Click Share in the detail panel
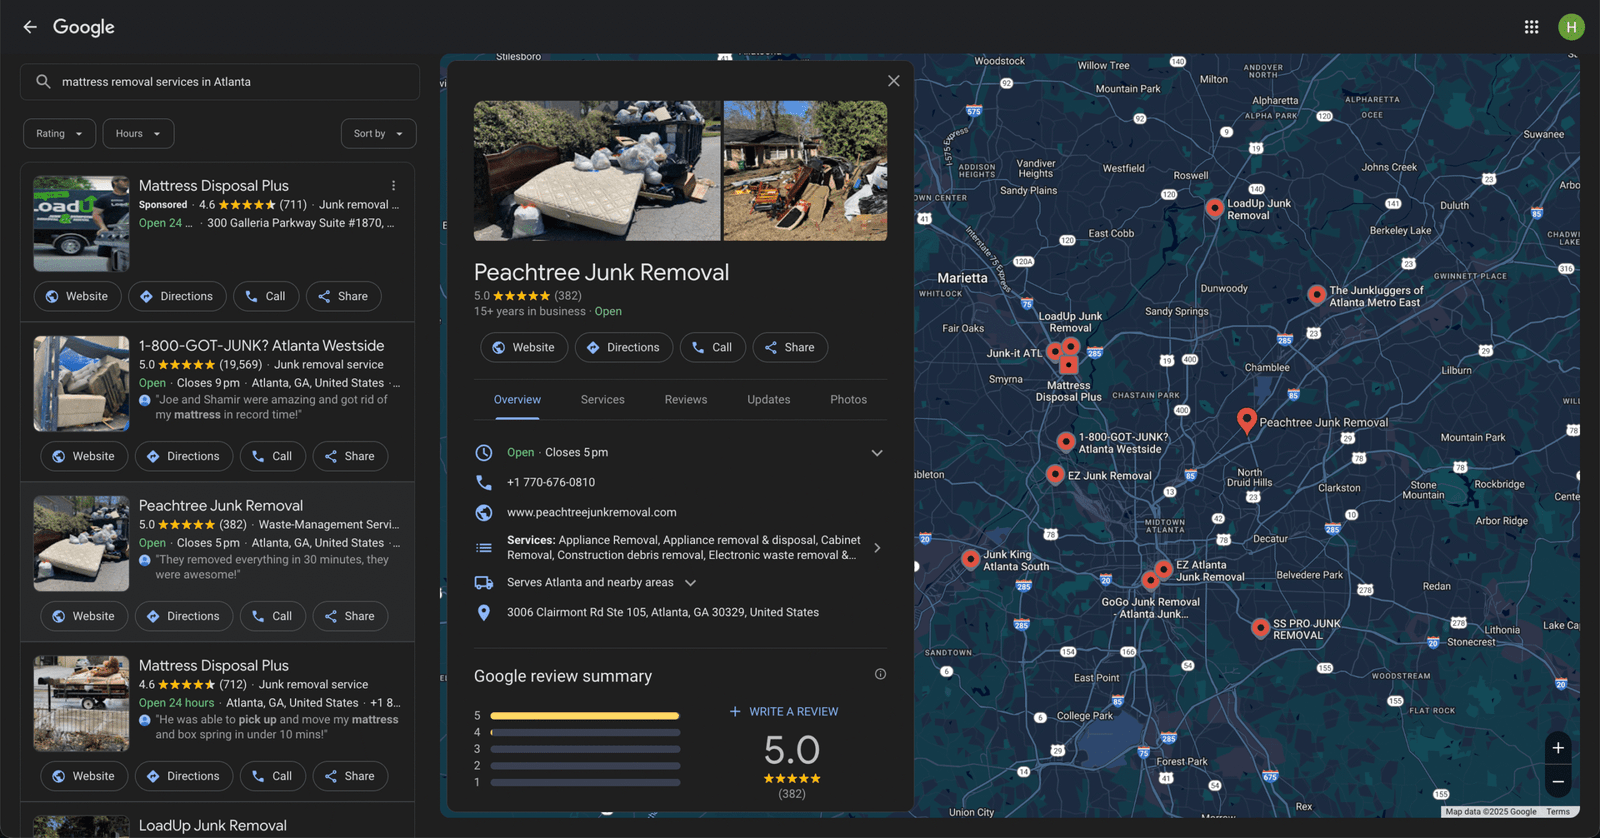Screen dimensions: 1600x838 point(790,347)
